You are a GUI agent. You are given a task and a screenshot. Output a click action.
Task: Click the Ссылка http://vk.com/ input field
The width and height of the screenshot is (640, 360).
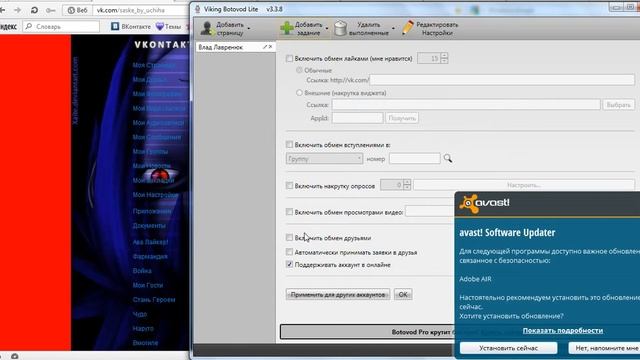[x=502, y=80]
